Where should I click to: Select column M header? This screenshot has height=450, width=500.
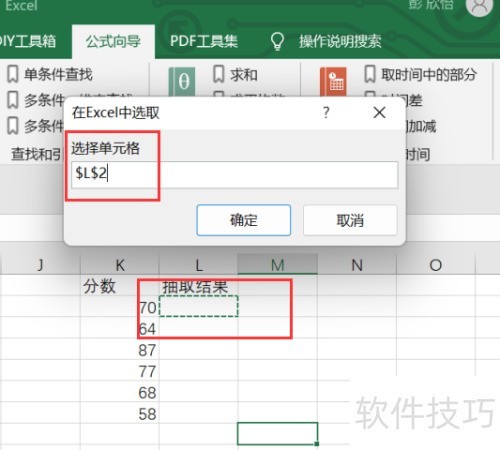(277, 265)
